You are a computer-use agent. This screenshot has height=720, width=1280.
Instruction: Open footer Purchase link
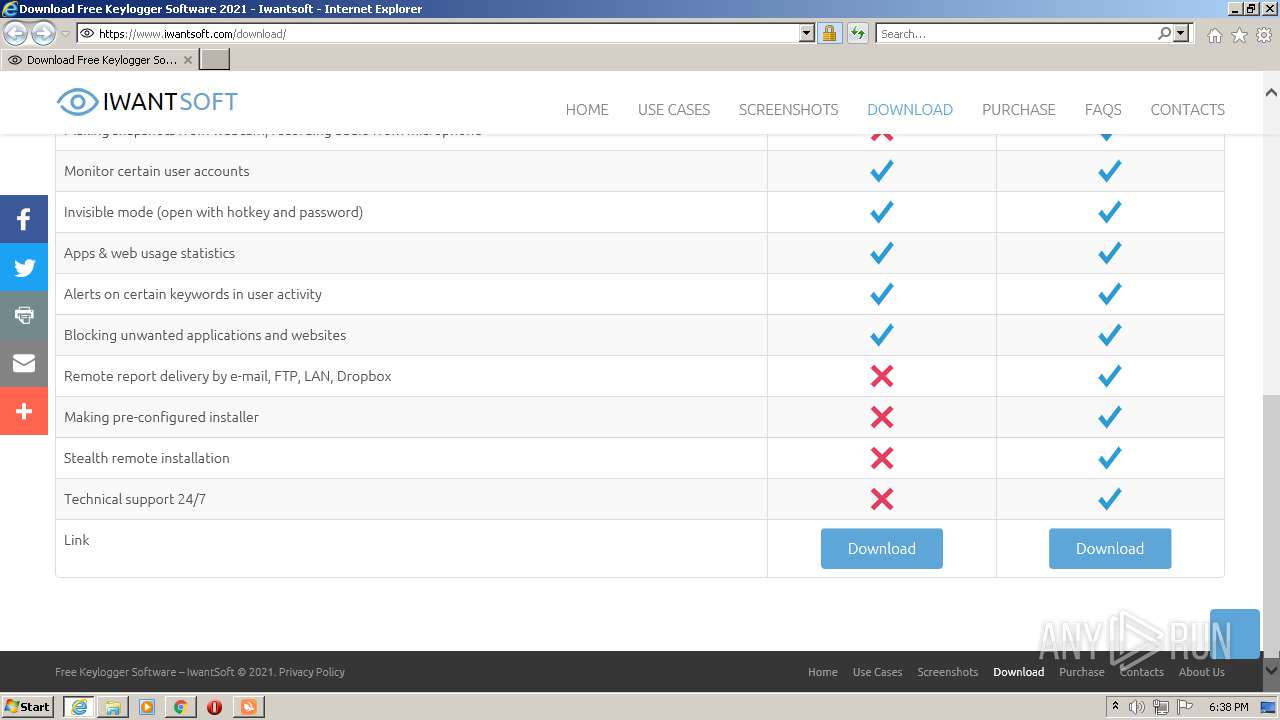(x=1082, y=672)
